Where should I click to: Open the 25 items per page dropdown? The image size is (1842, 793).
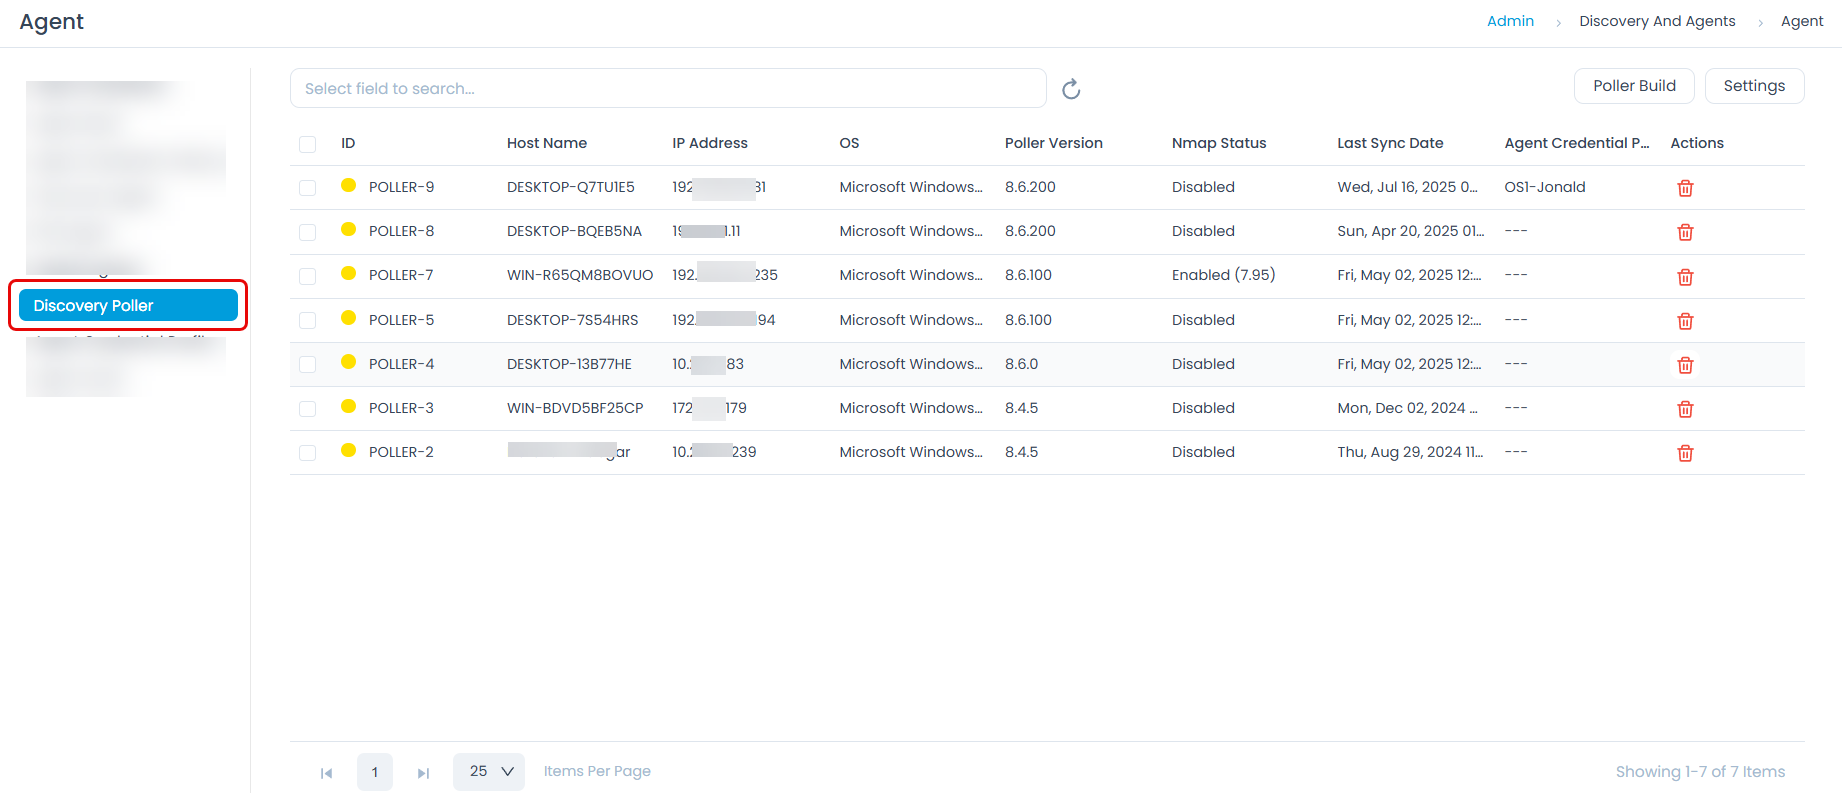click(x=489, y=772)
